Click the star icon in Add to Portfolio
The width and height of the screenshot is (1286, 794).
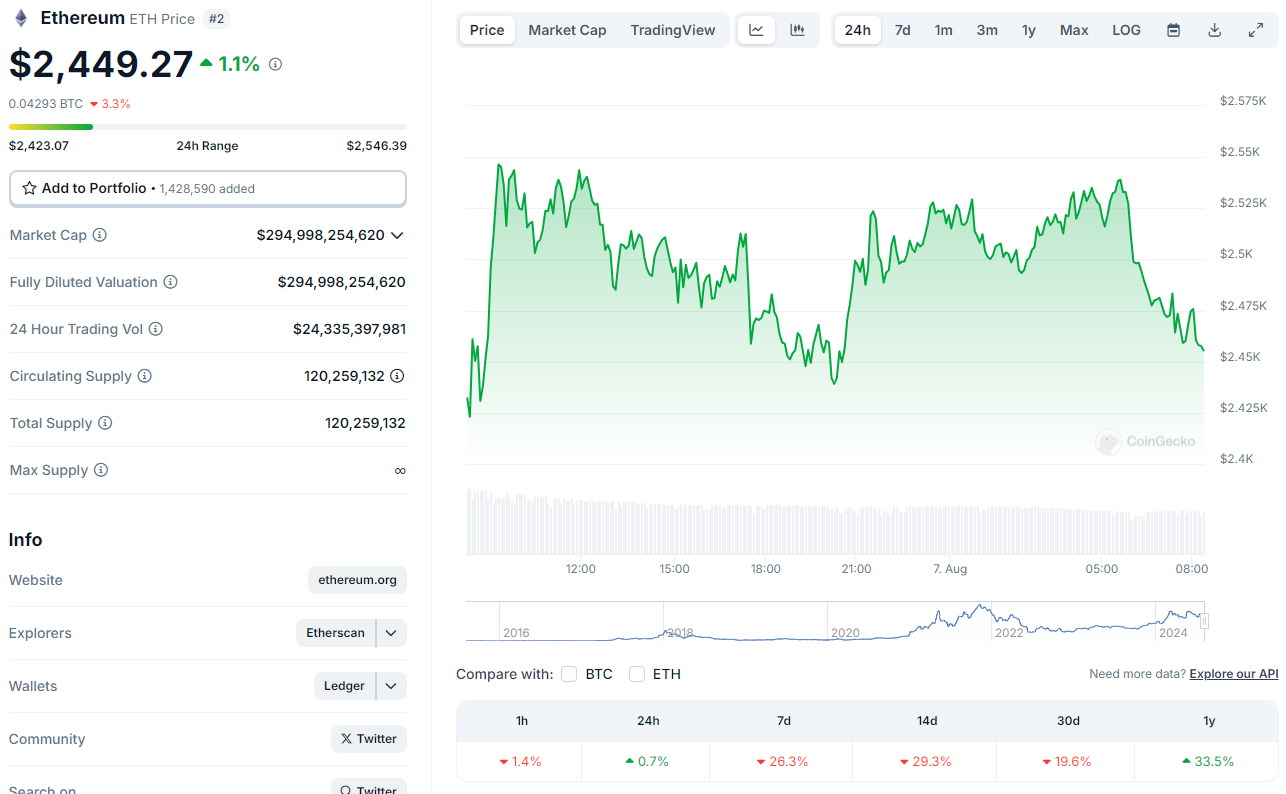[30, 188]
